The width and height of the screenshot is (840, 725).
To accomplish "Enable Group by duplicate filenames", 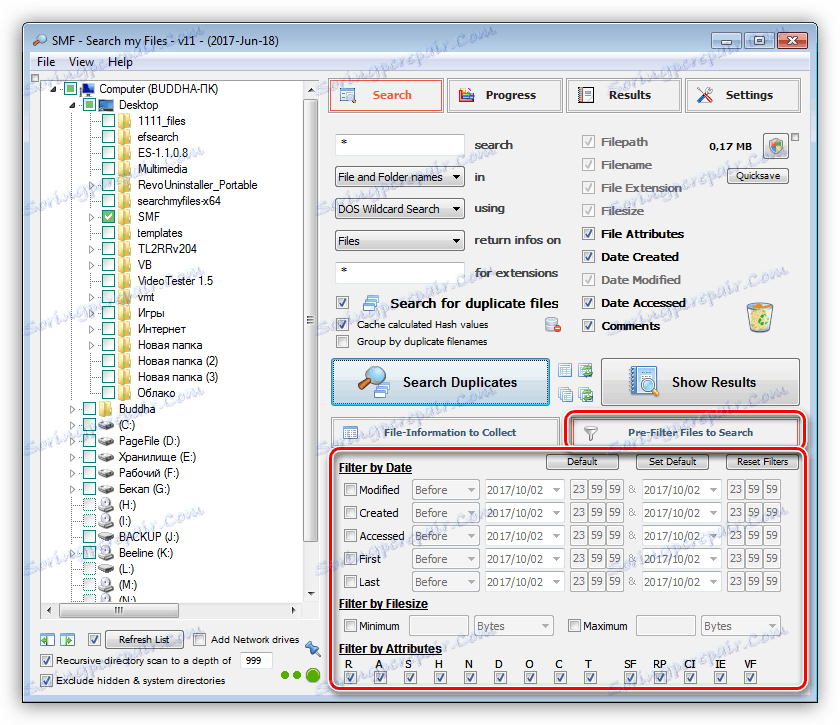I will click(342, 341).
